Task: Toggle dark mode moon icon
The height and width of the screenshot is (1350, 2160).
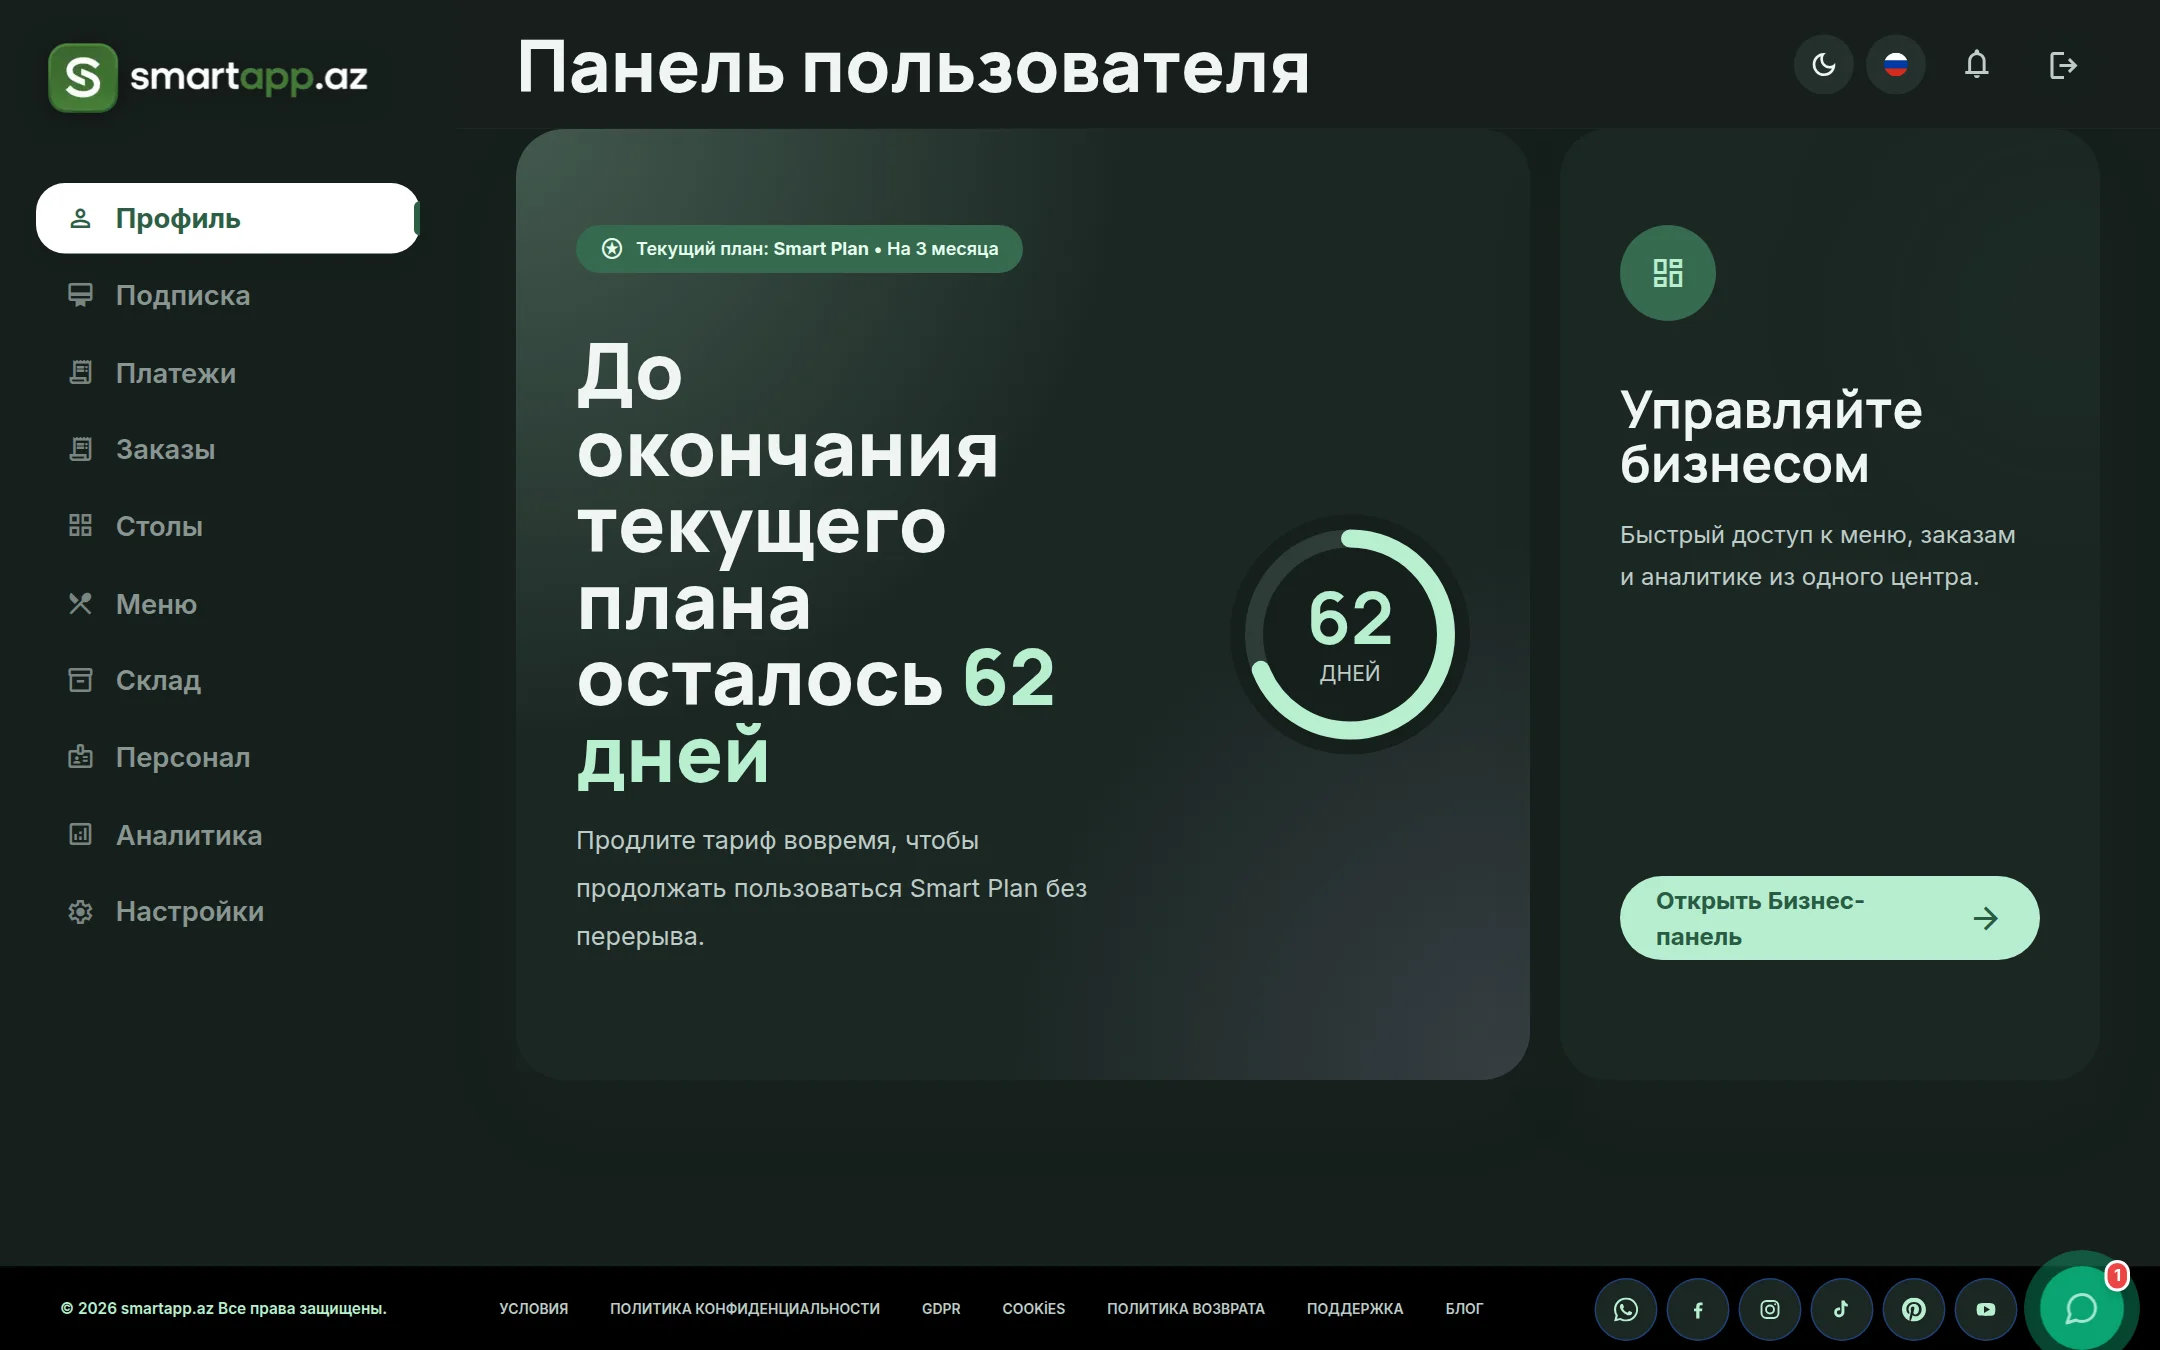Action: click(1824, 65)
